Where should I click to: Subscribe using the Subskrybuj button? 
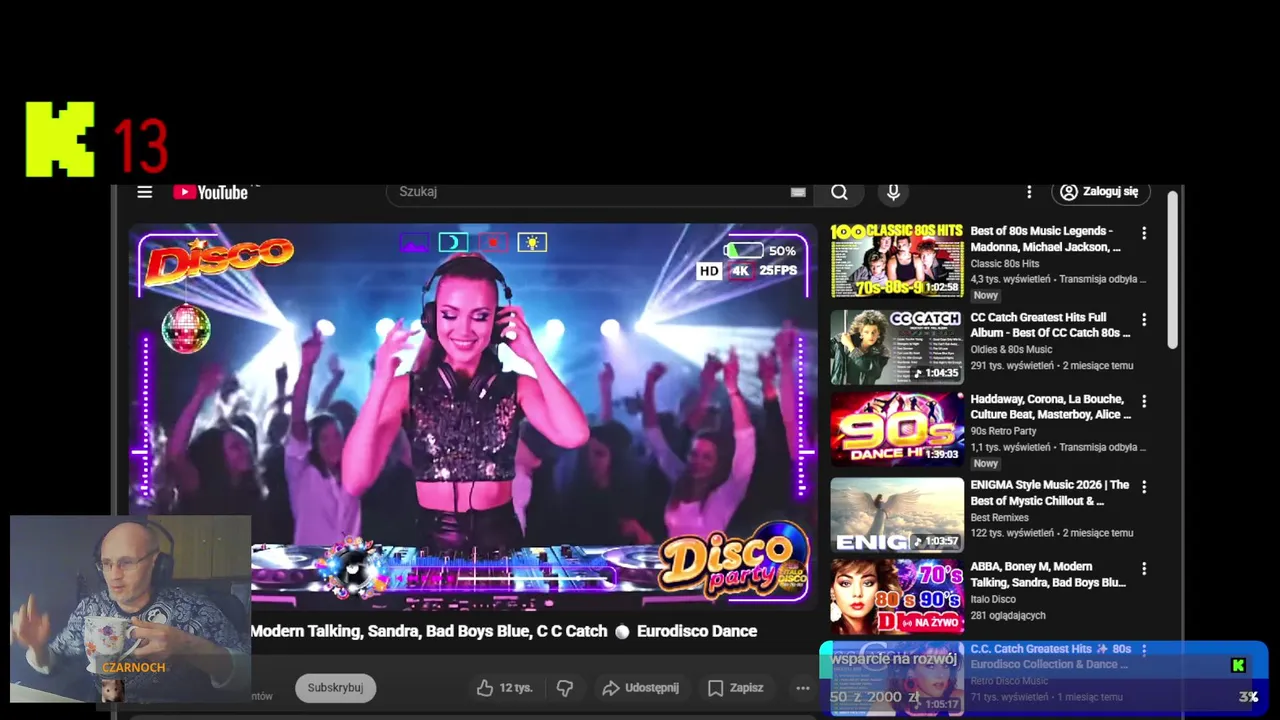[335, 688]
